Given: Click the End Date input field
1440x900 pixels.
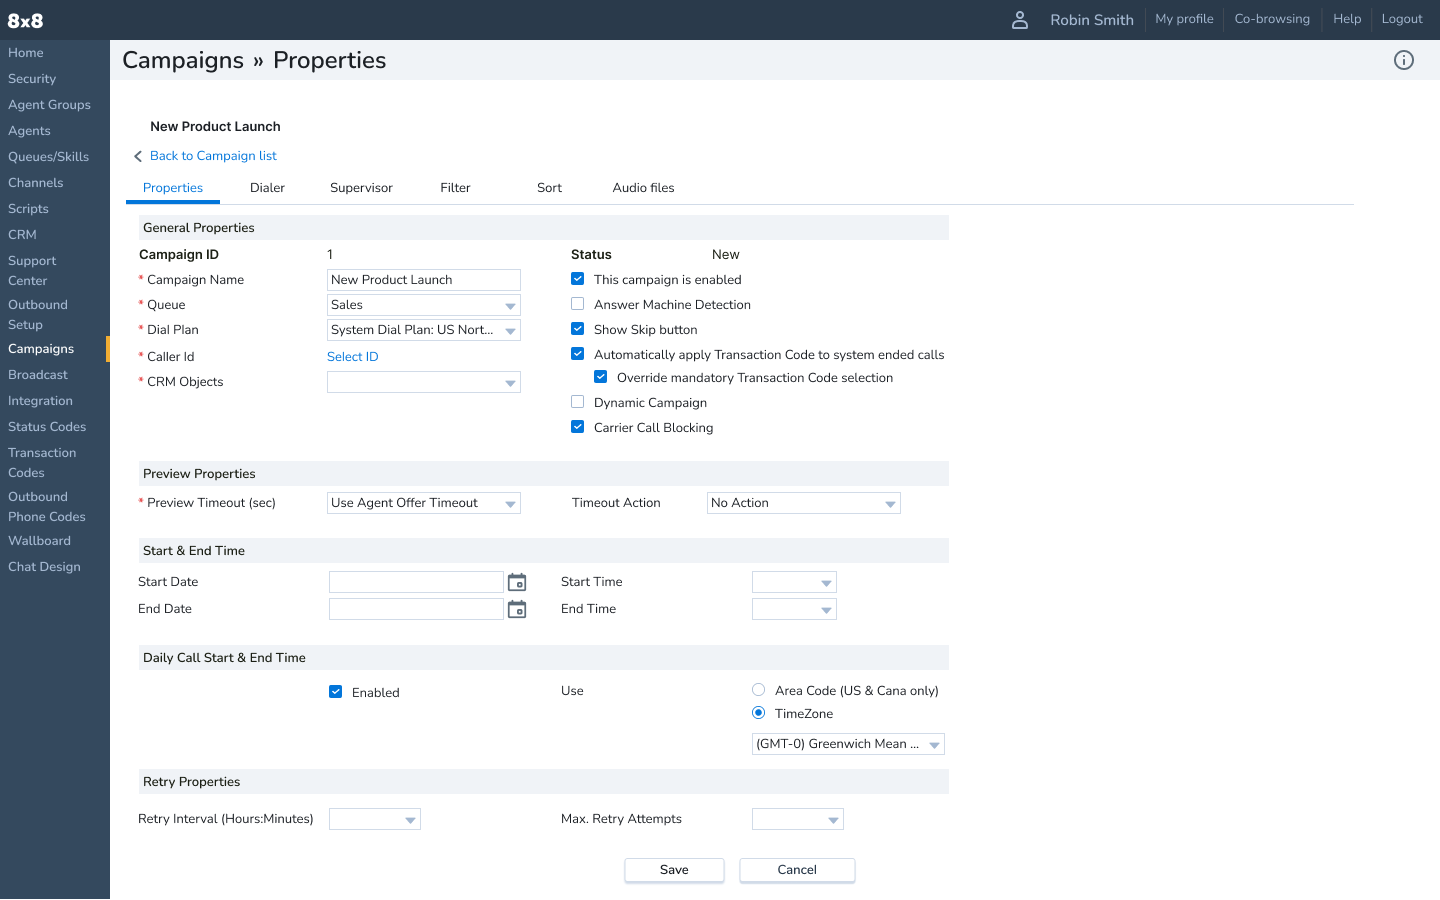Looking at the screenshot, I should coord(416,609).
